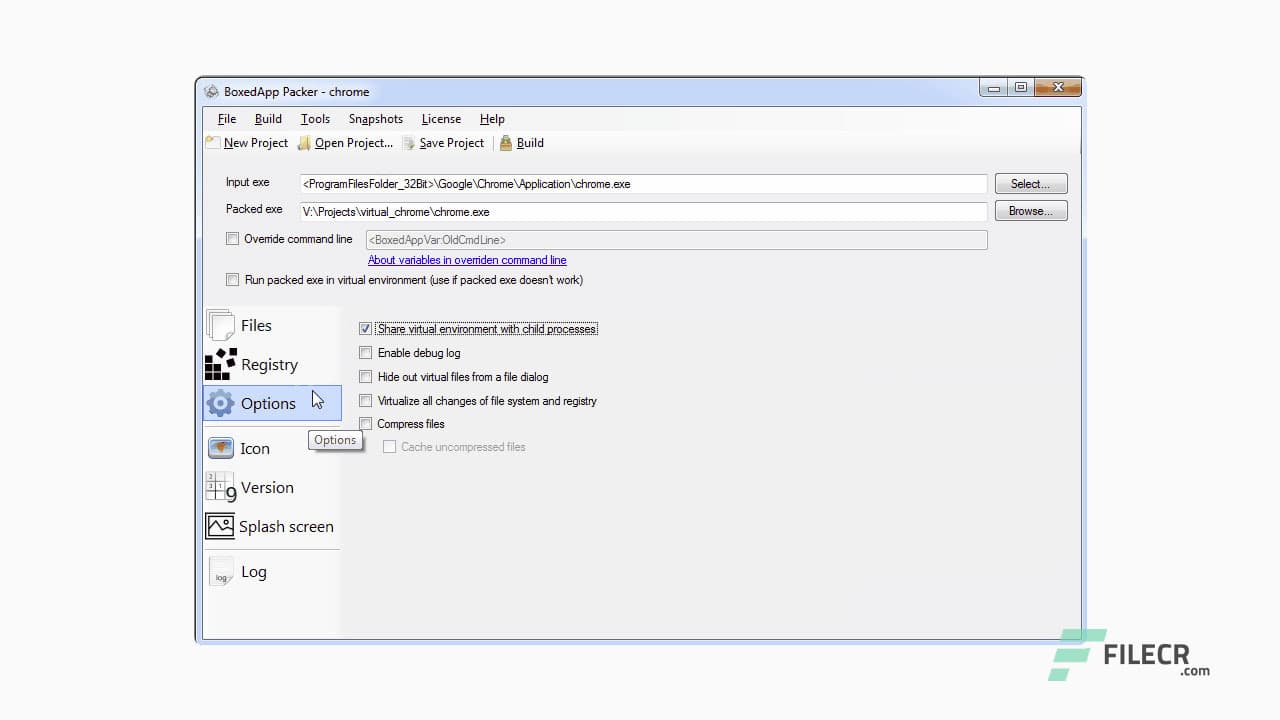Click the Save Project disk icon

click(409, 143)
